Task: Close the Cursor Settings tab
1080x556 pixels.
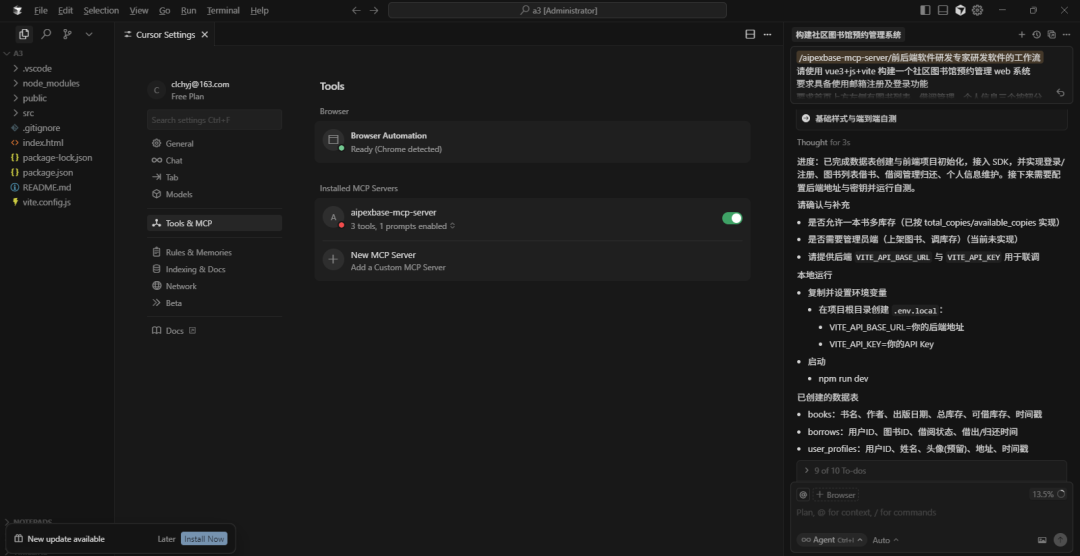Action: point(205,34)
